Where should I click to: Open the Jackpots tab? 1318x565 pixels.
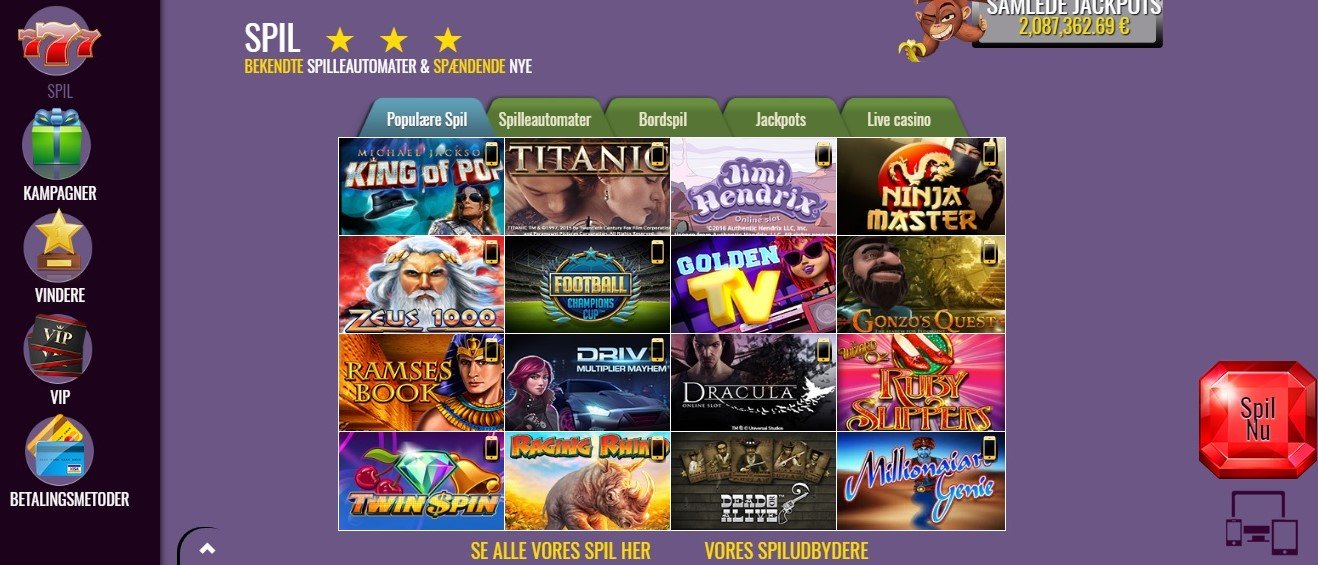781,120
